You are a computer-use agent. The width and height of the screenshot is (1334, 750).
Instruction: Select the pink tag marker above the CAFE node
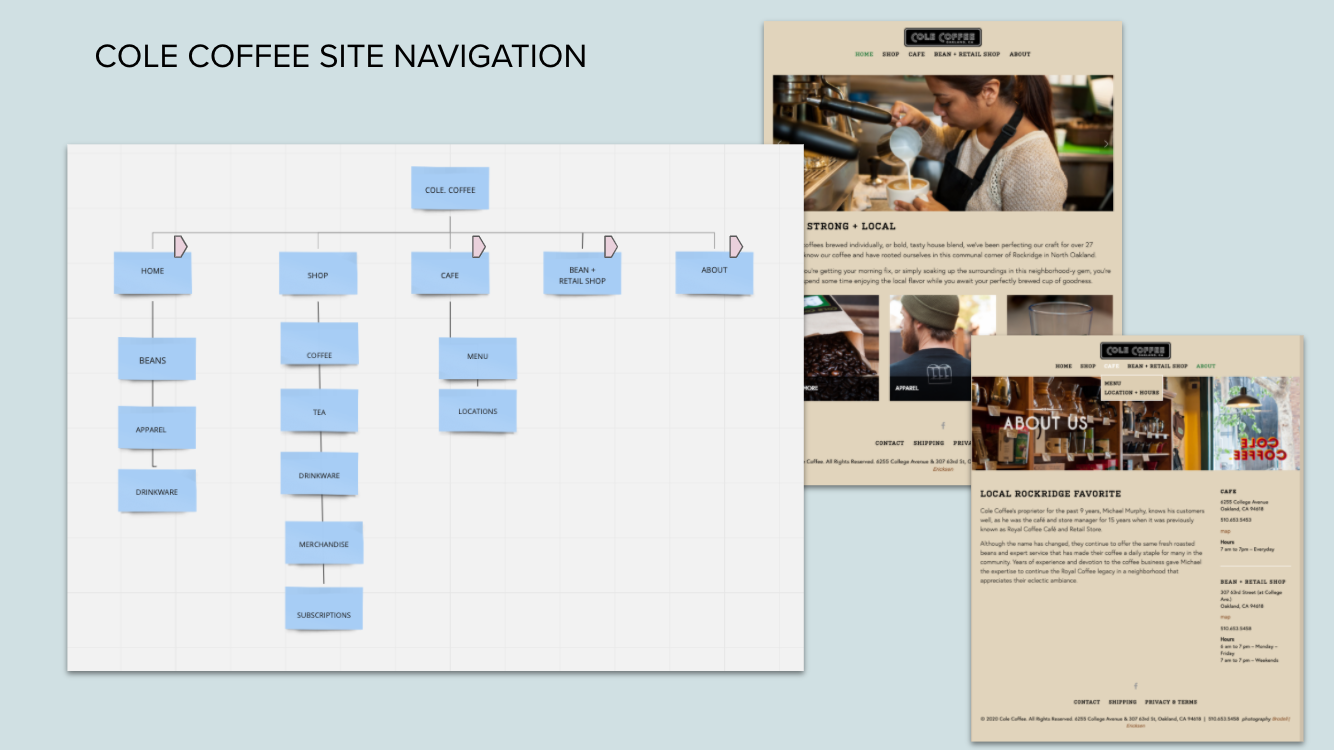click(x=479, y=246)
